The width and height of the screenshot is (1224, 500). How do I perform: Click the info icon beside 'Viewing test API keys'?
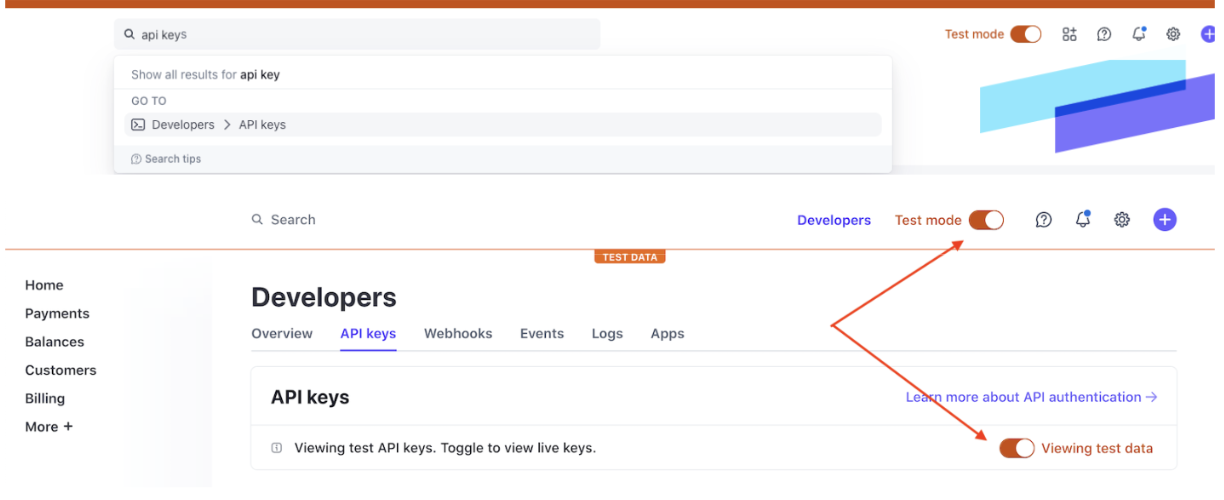click(277, 448)
